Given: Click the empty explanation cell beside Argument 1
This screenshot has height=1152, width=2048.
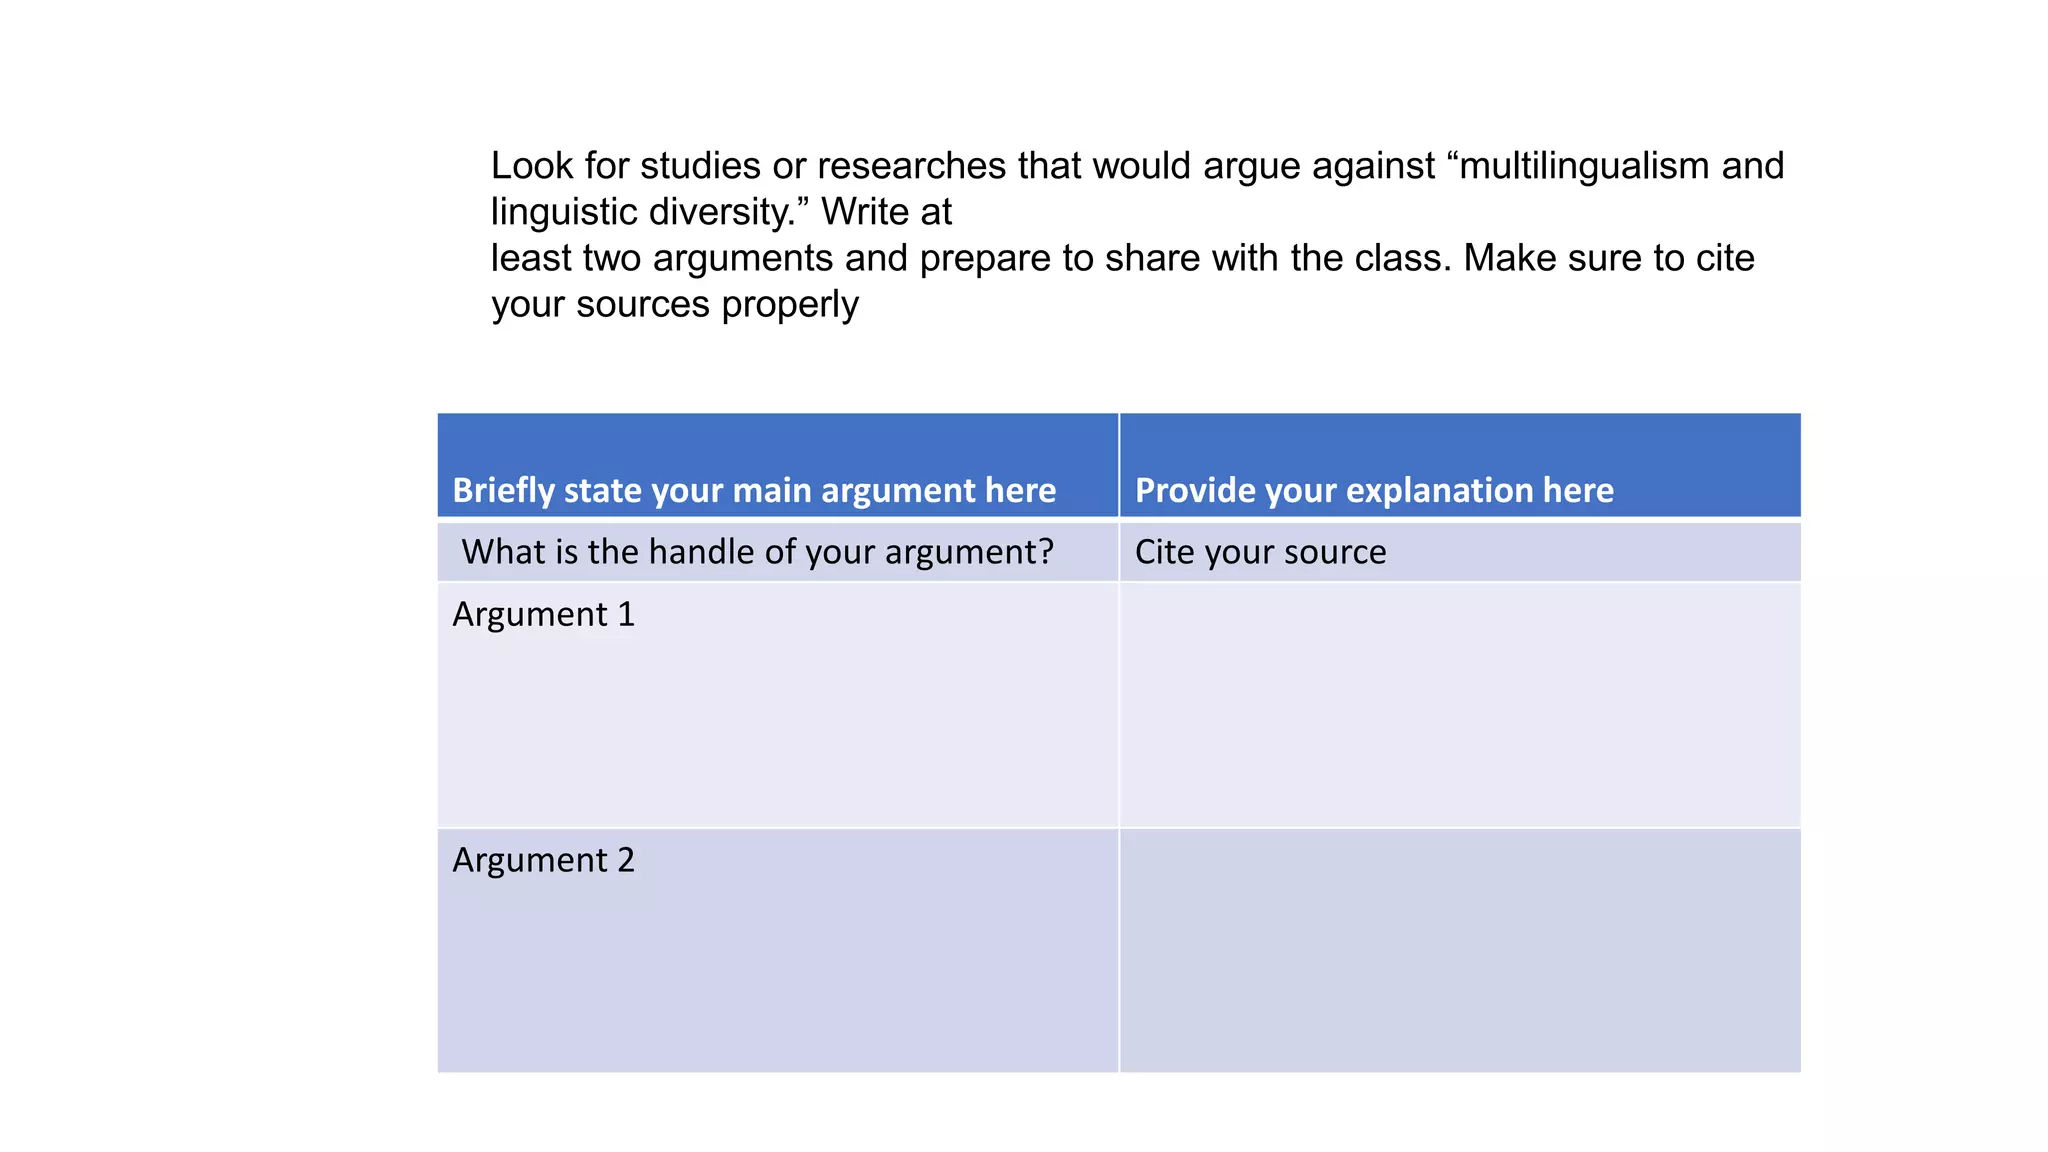Looking at the screenshot, I should [x=1460, y=705].
